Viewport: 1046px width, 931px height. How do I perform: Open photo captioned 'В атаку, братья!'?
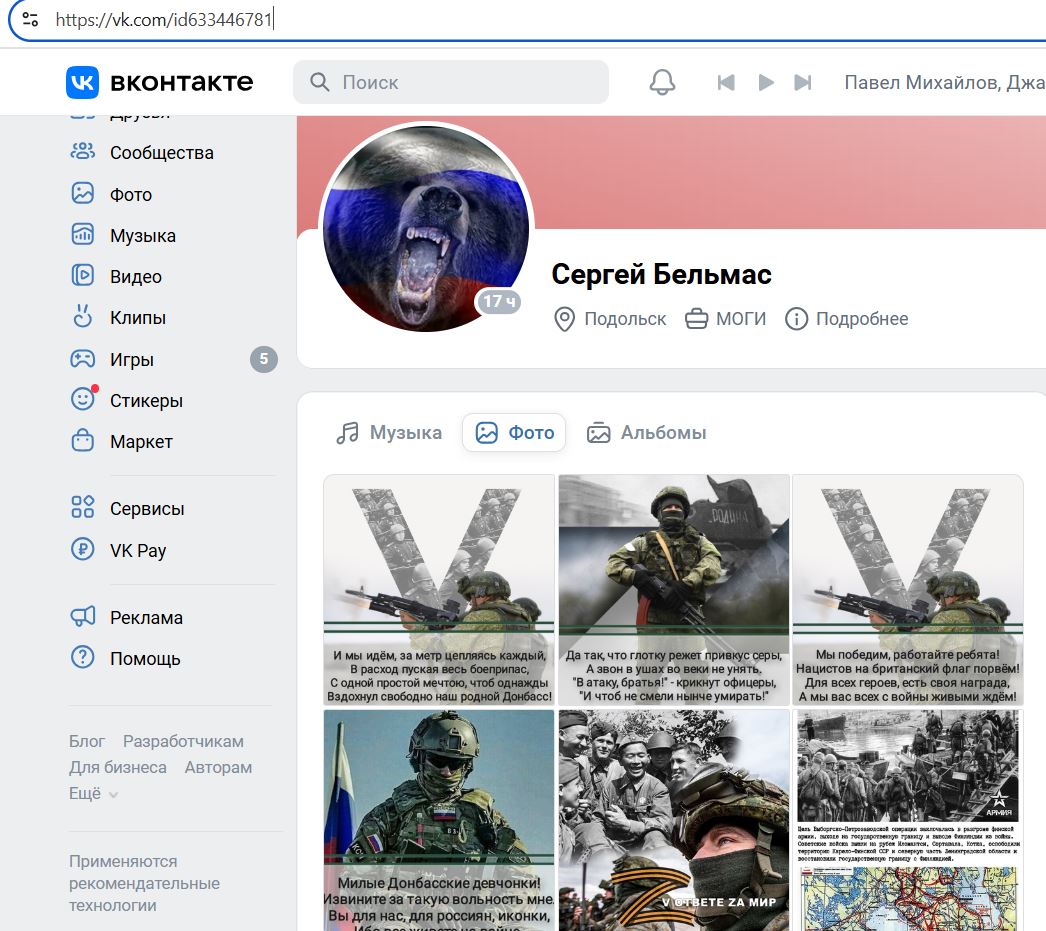pyautogui.click(x=674, y=590)
